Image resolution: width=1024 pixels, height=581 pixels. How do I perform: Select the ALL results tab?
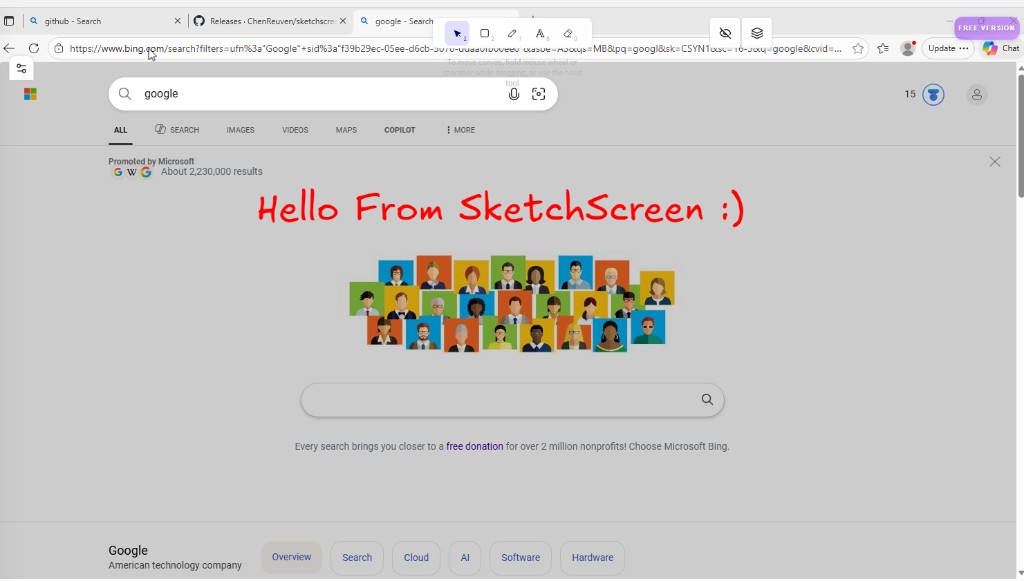tap(121, 130)
